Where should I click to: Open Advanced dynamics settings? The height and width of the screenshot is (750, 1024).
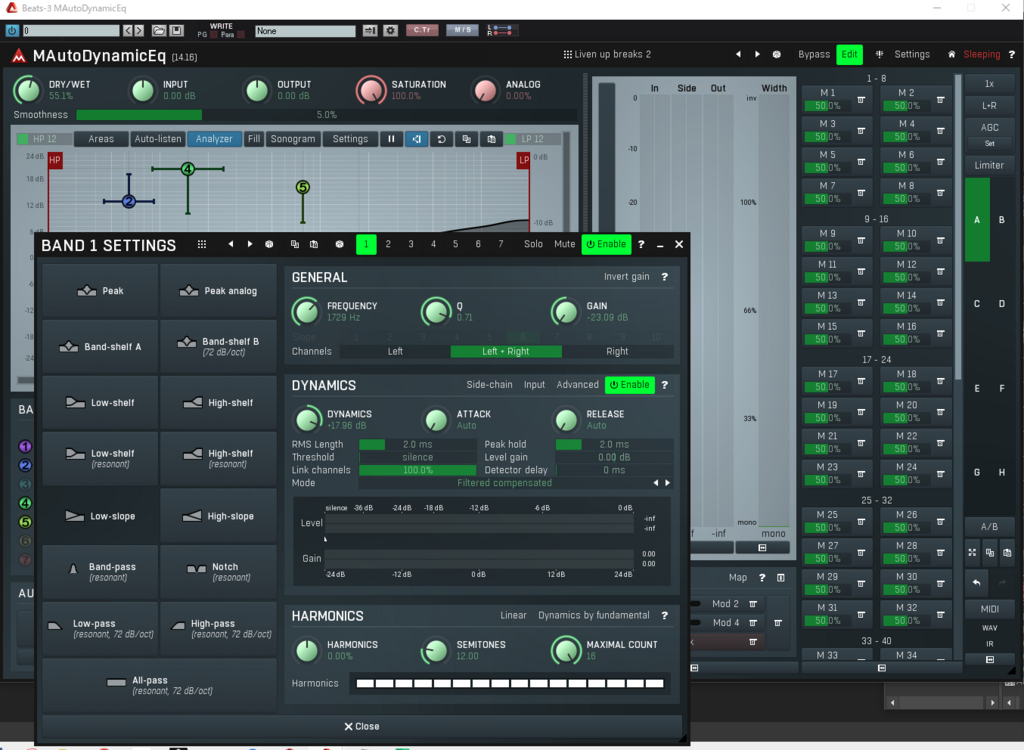tap(577, 385)
